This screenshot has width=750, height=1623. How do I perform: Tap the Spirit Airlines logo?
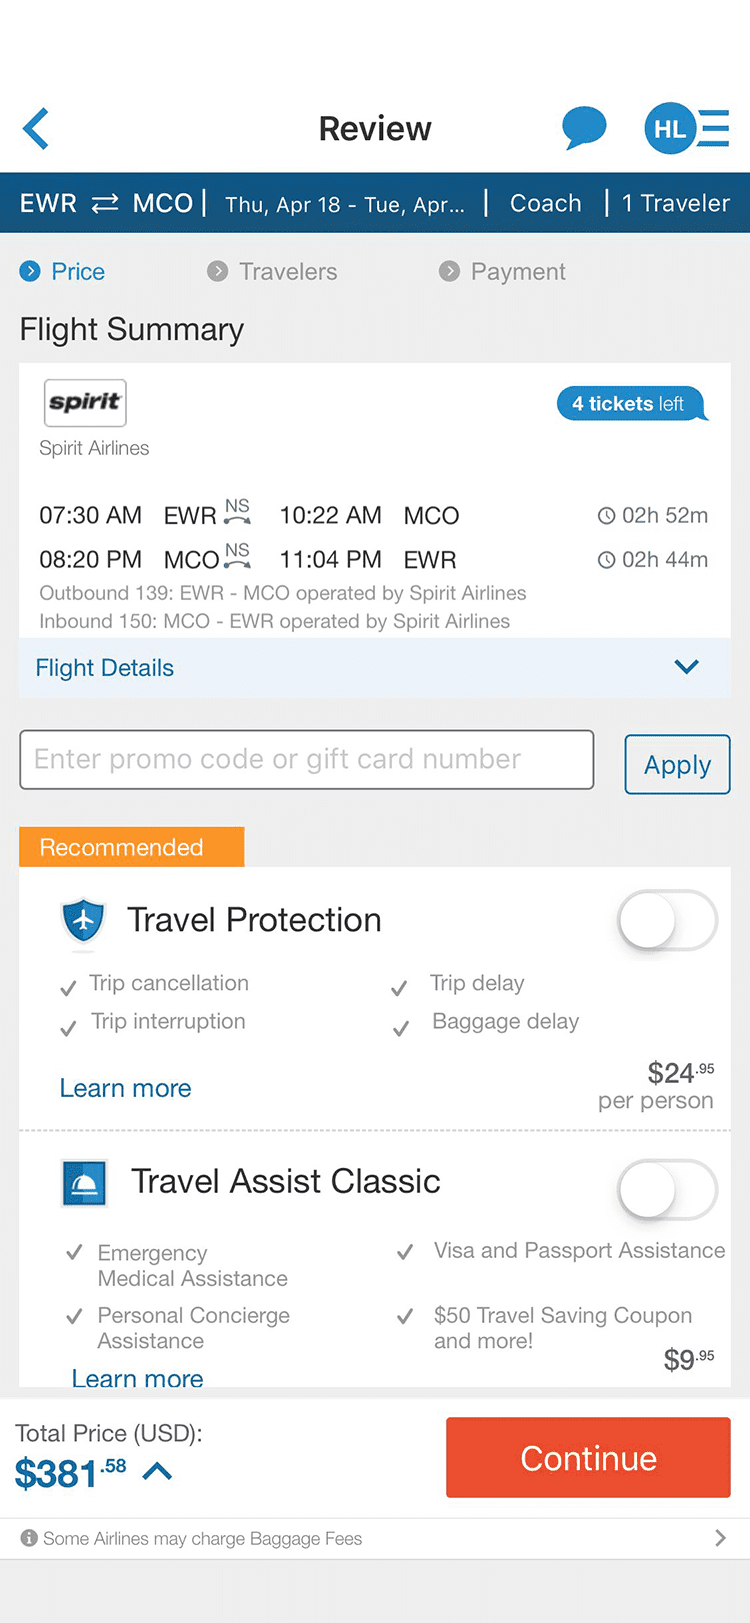click(85, 403)
